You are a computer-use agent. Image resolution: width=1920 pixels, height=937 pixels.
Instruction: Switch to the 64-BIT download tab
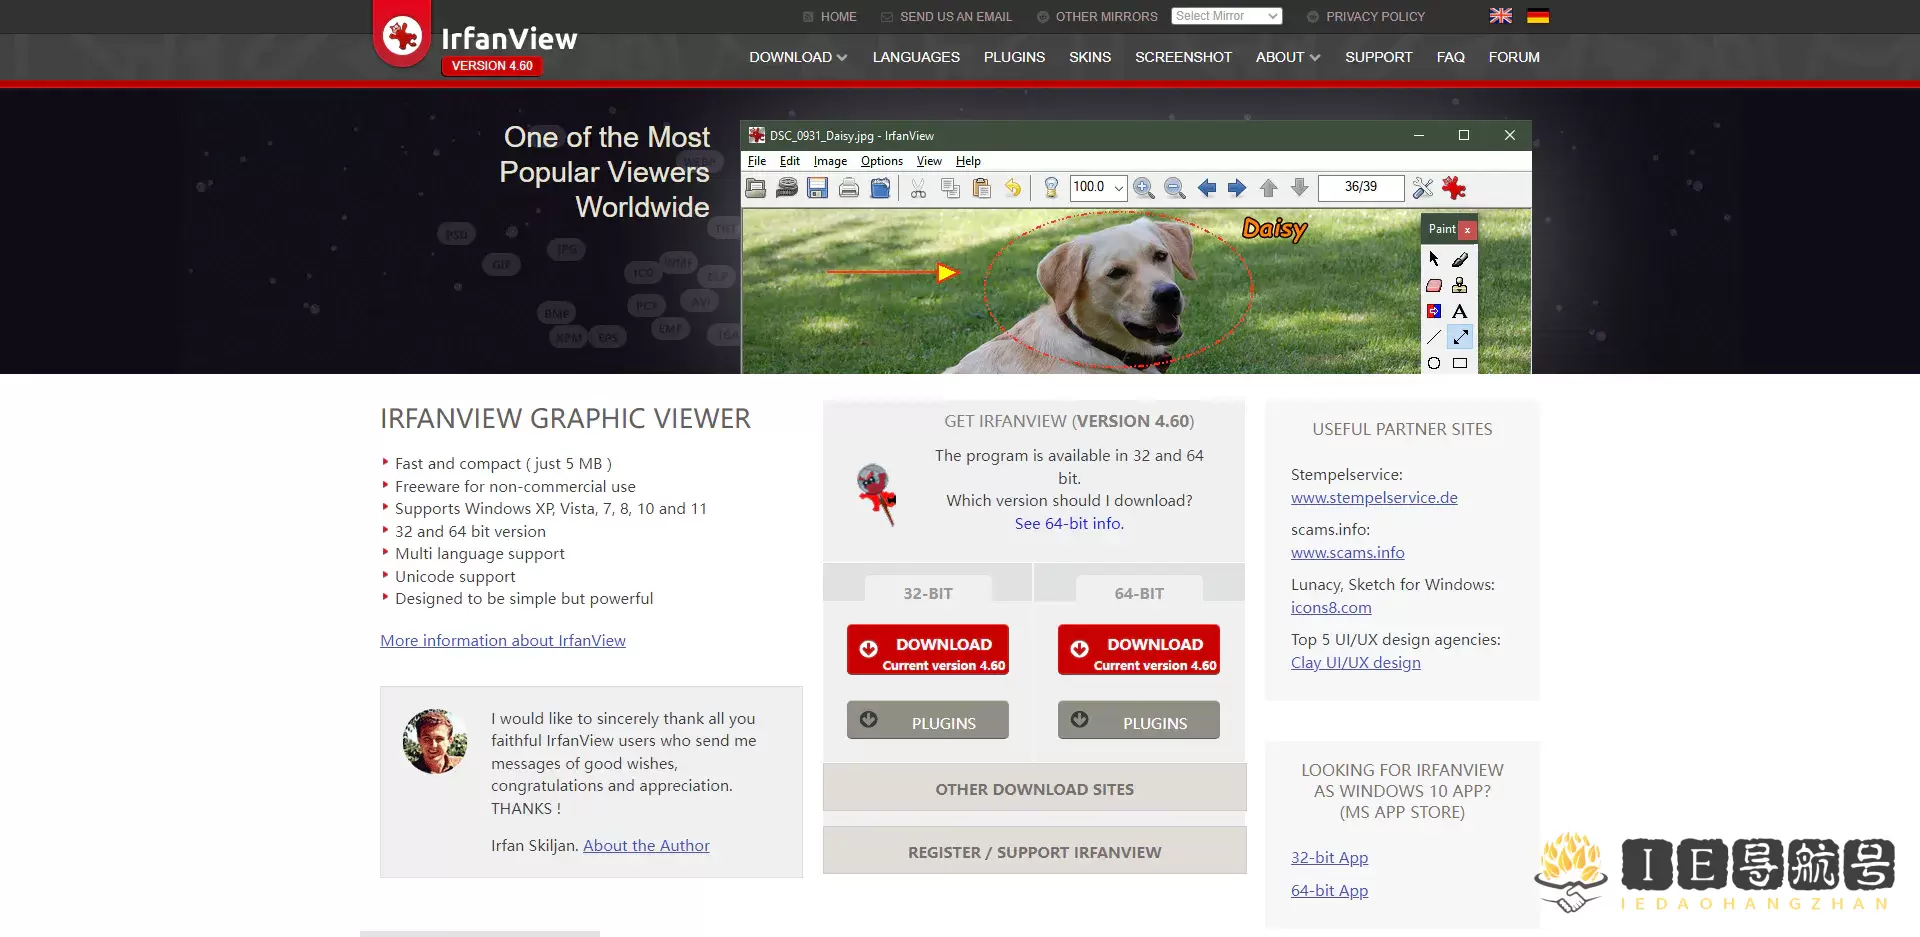click(1138, 592)
